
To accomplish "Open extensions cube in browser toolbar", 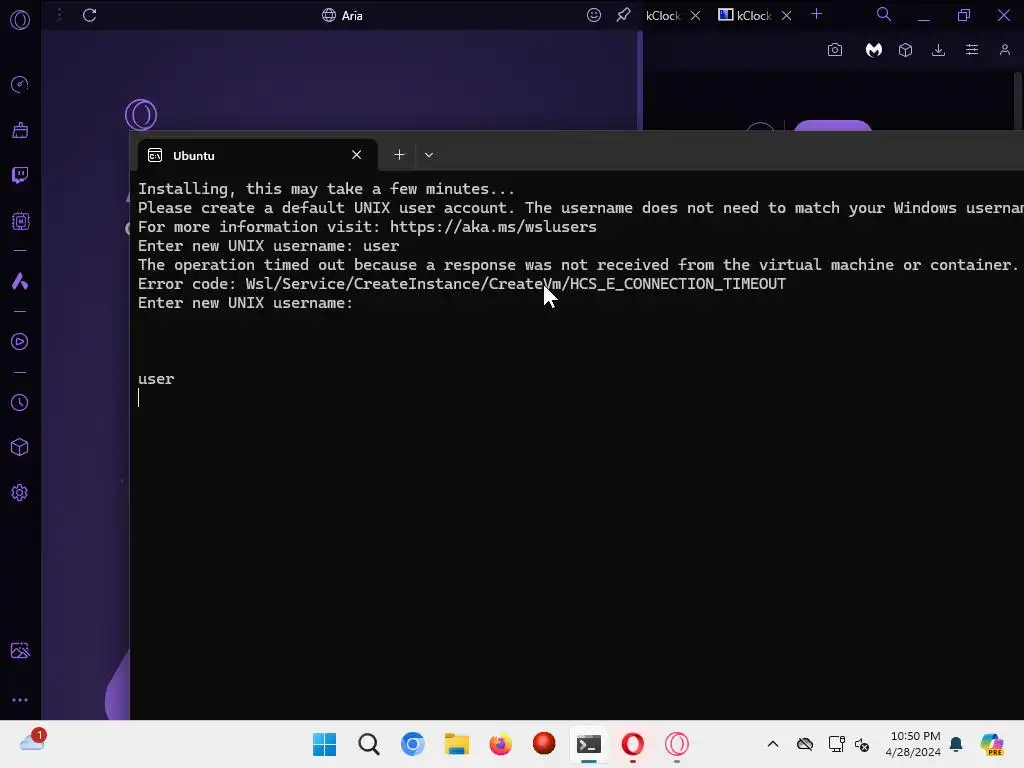I will [905, 50].
